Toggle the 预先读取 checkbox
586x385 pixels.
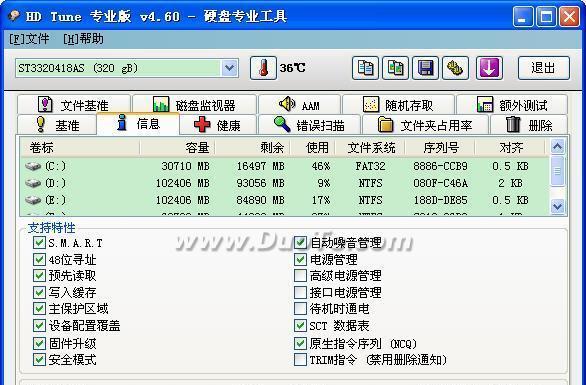point(39,276)
